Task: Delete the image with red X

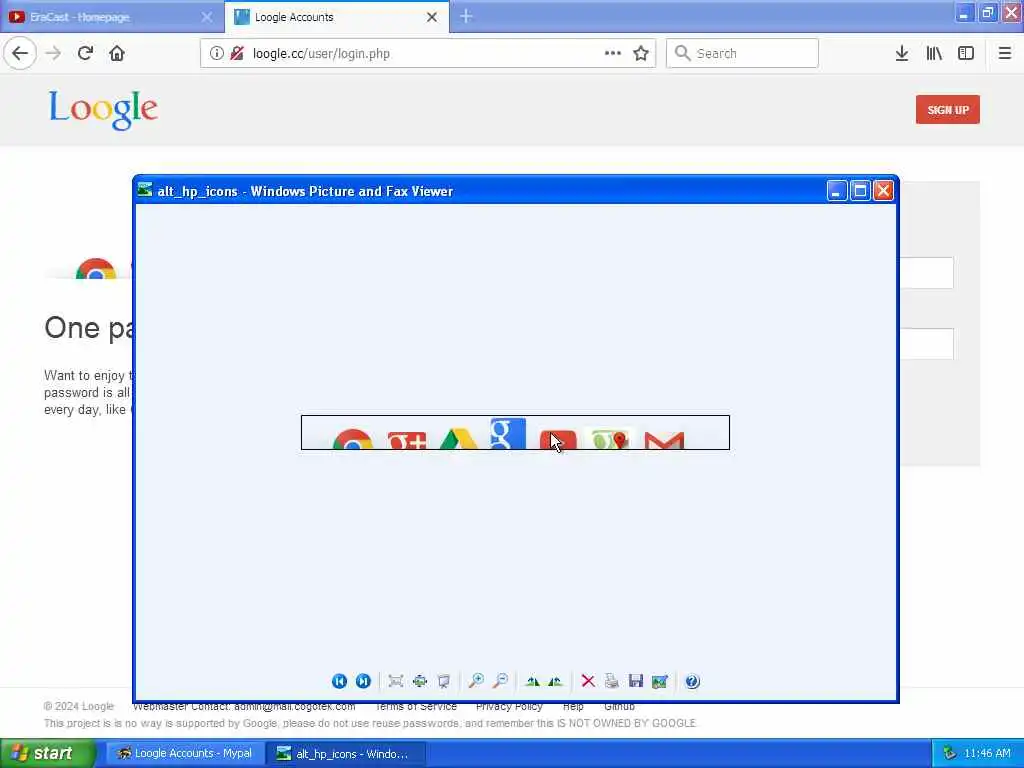Action: tap(588, 681)
